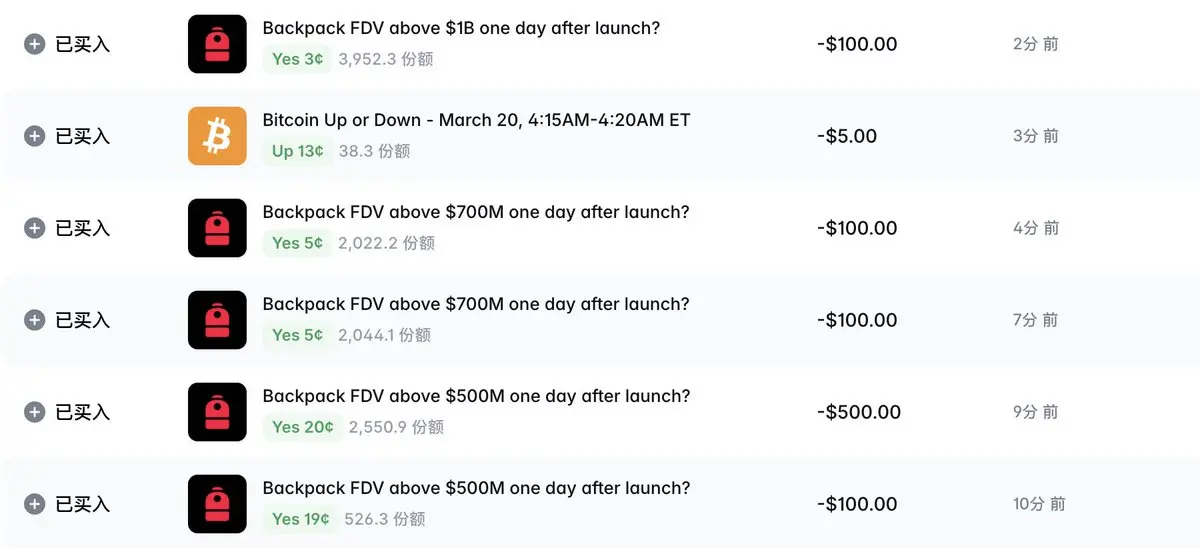Image resolution: width=1200 pixels, height=548 pixels.
Task: Expand the plus icon on the 10分前 row
Action: pyautogui.click(x=35, y=504)
